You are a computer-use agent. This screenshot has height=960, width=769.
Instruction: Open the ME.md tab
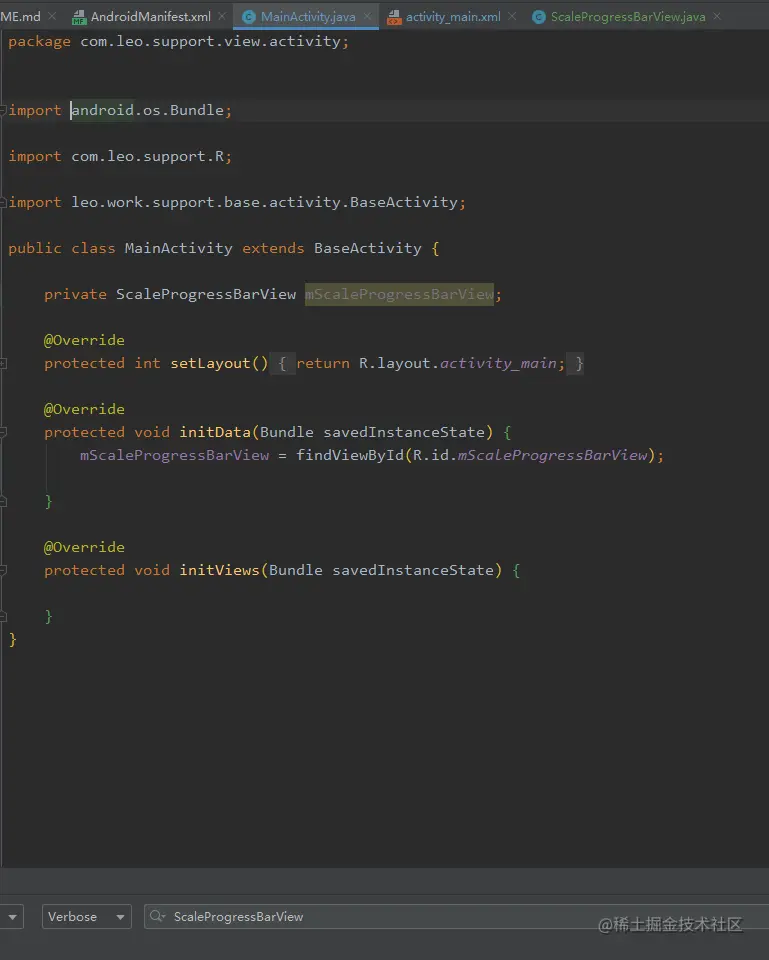click(x=20, y=17)
